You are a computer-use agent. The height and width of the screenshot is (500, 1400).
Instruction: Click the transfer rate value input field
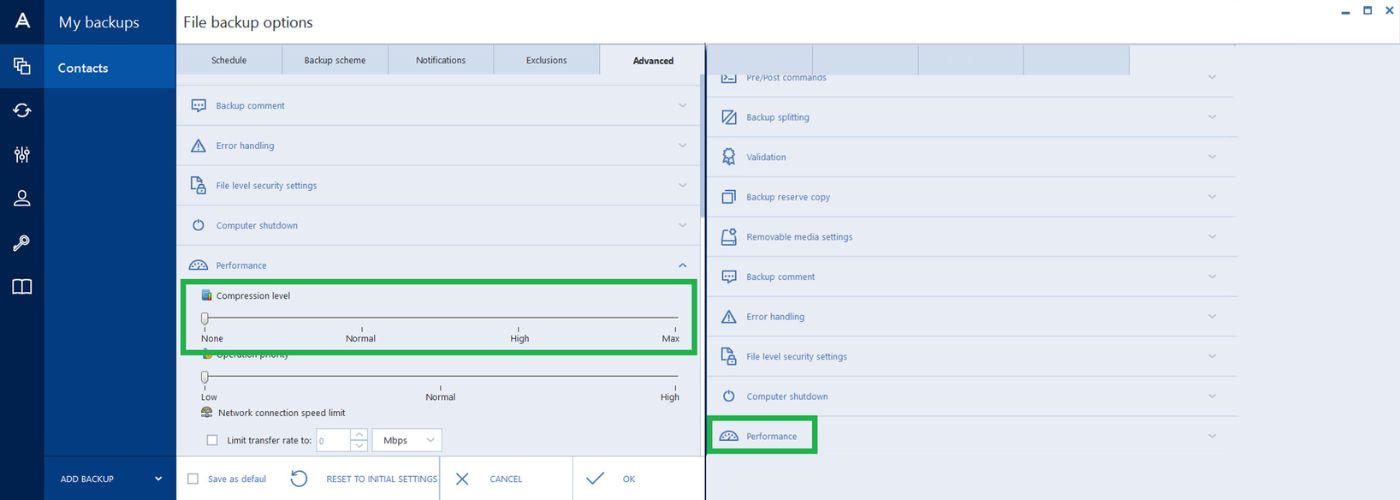point(333,440)
